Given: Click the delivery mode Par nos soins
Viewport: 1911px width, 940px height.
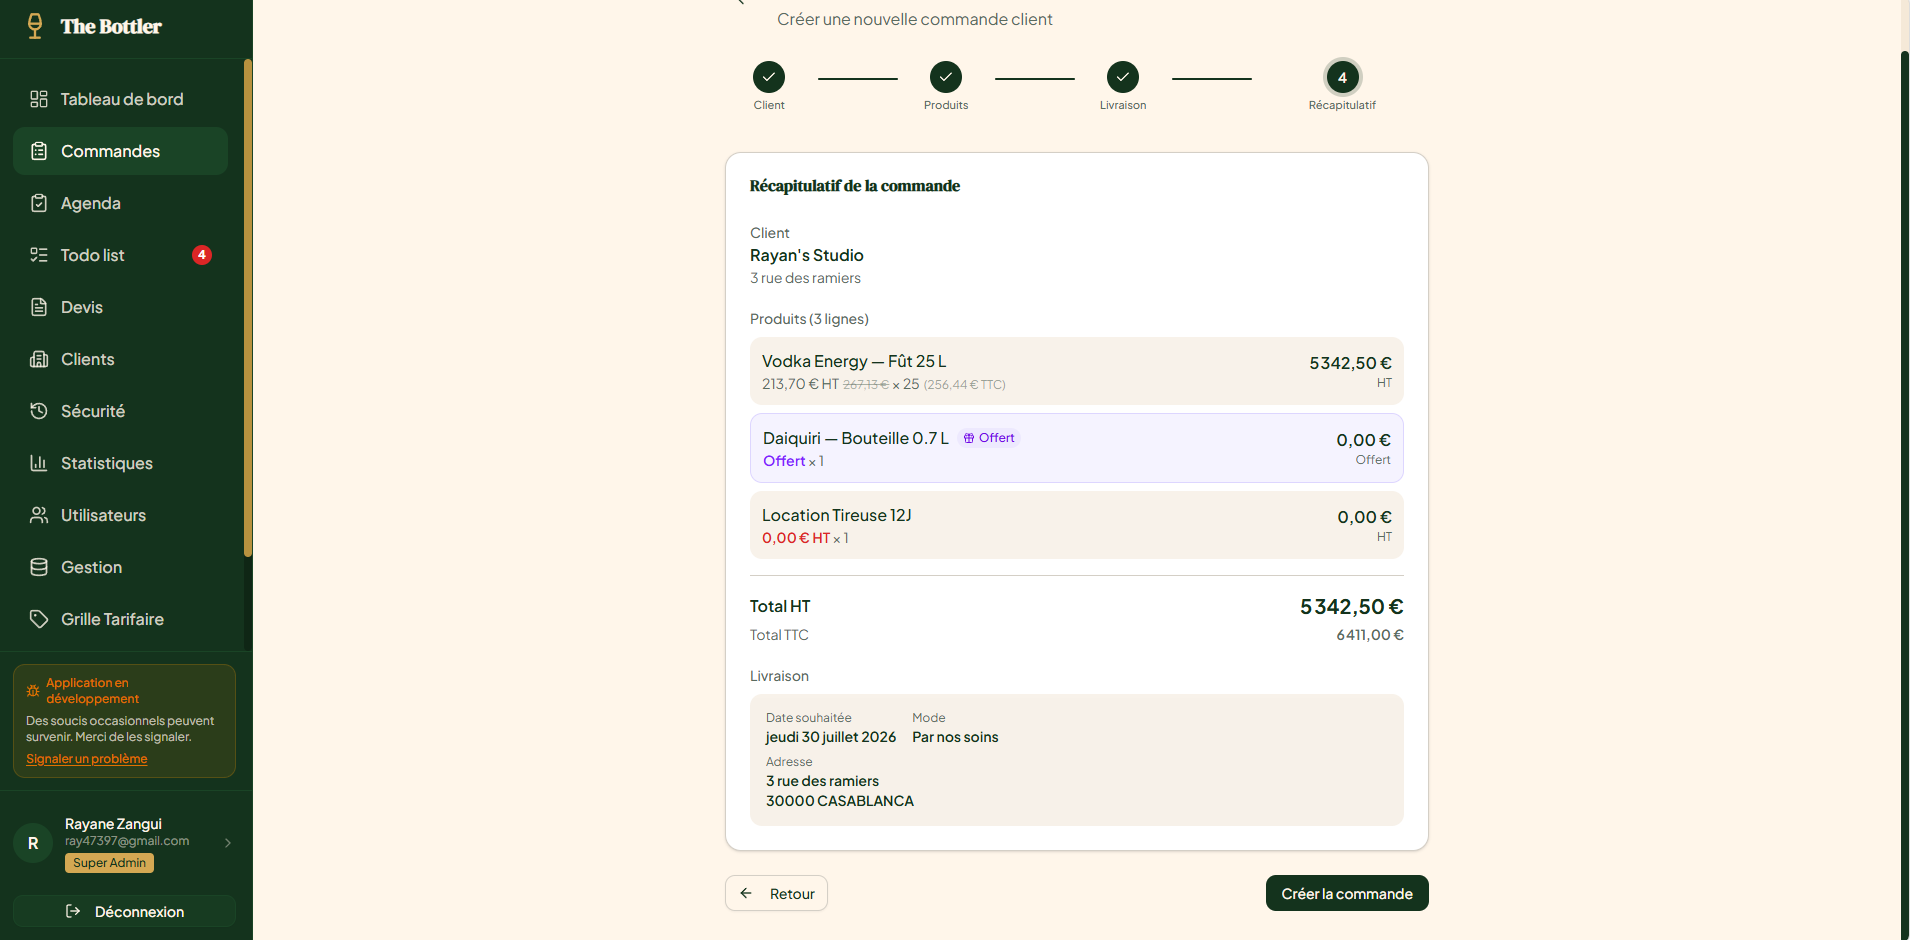Looking at the screenshot, I should 955,737.
